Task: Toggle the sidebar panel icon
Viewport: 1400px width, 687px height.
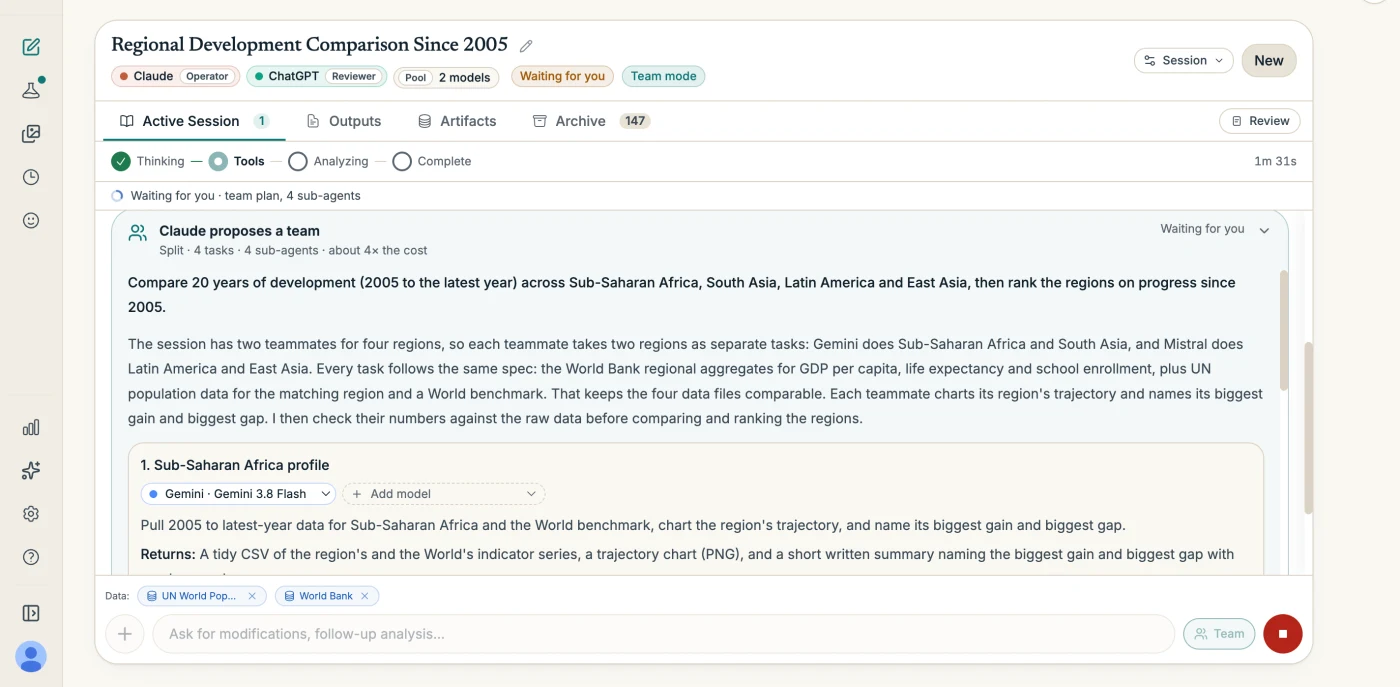Action: (31, 613)
